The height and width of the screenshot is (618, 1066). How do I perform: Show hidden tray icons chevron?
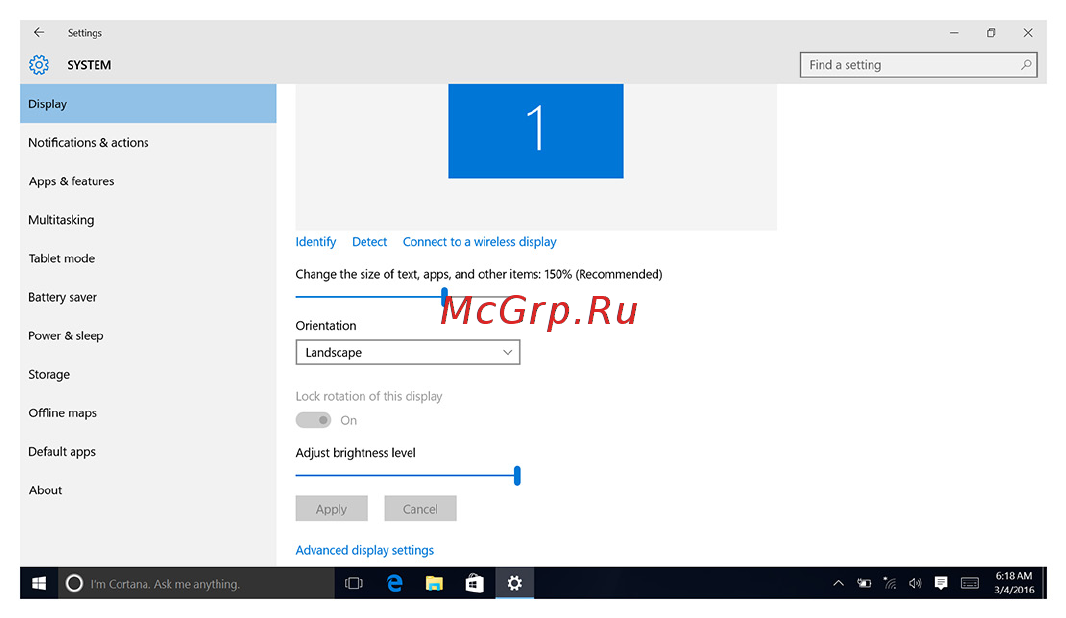click(838, 583)
